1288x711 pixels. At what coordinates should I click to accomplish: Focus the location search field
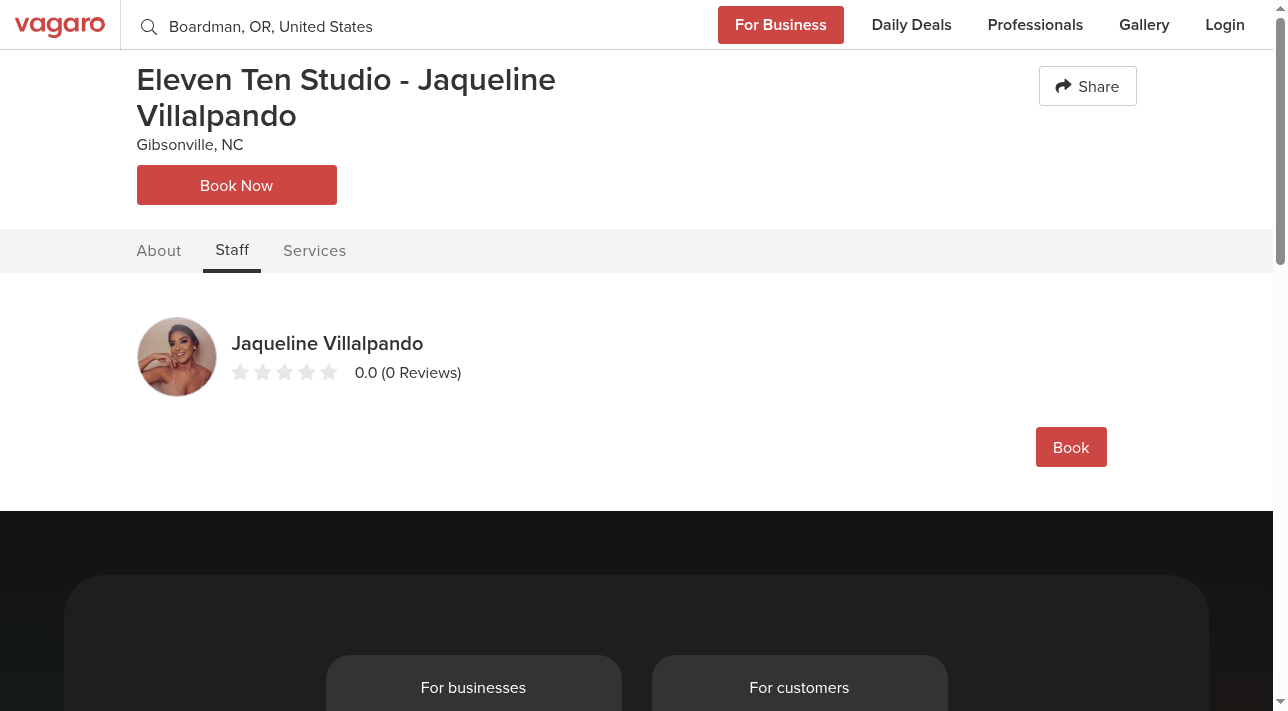420,27
